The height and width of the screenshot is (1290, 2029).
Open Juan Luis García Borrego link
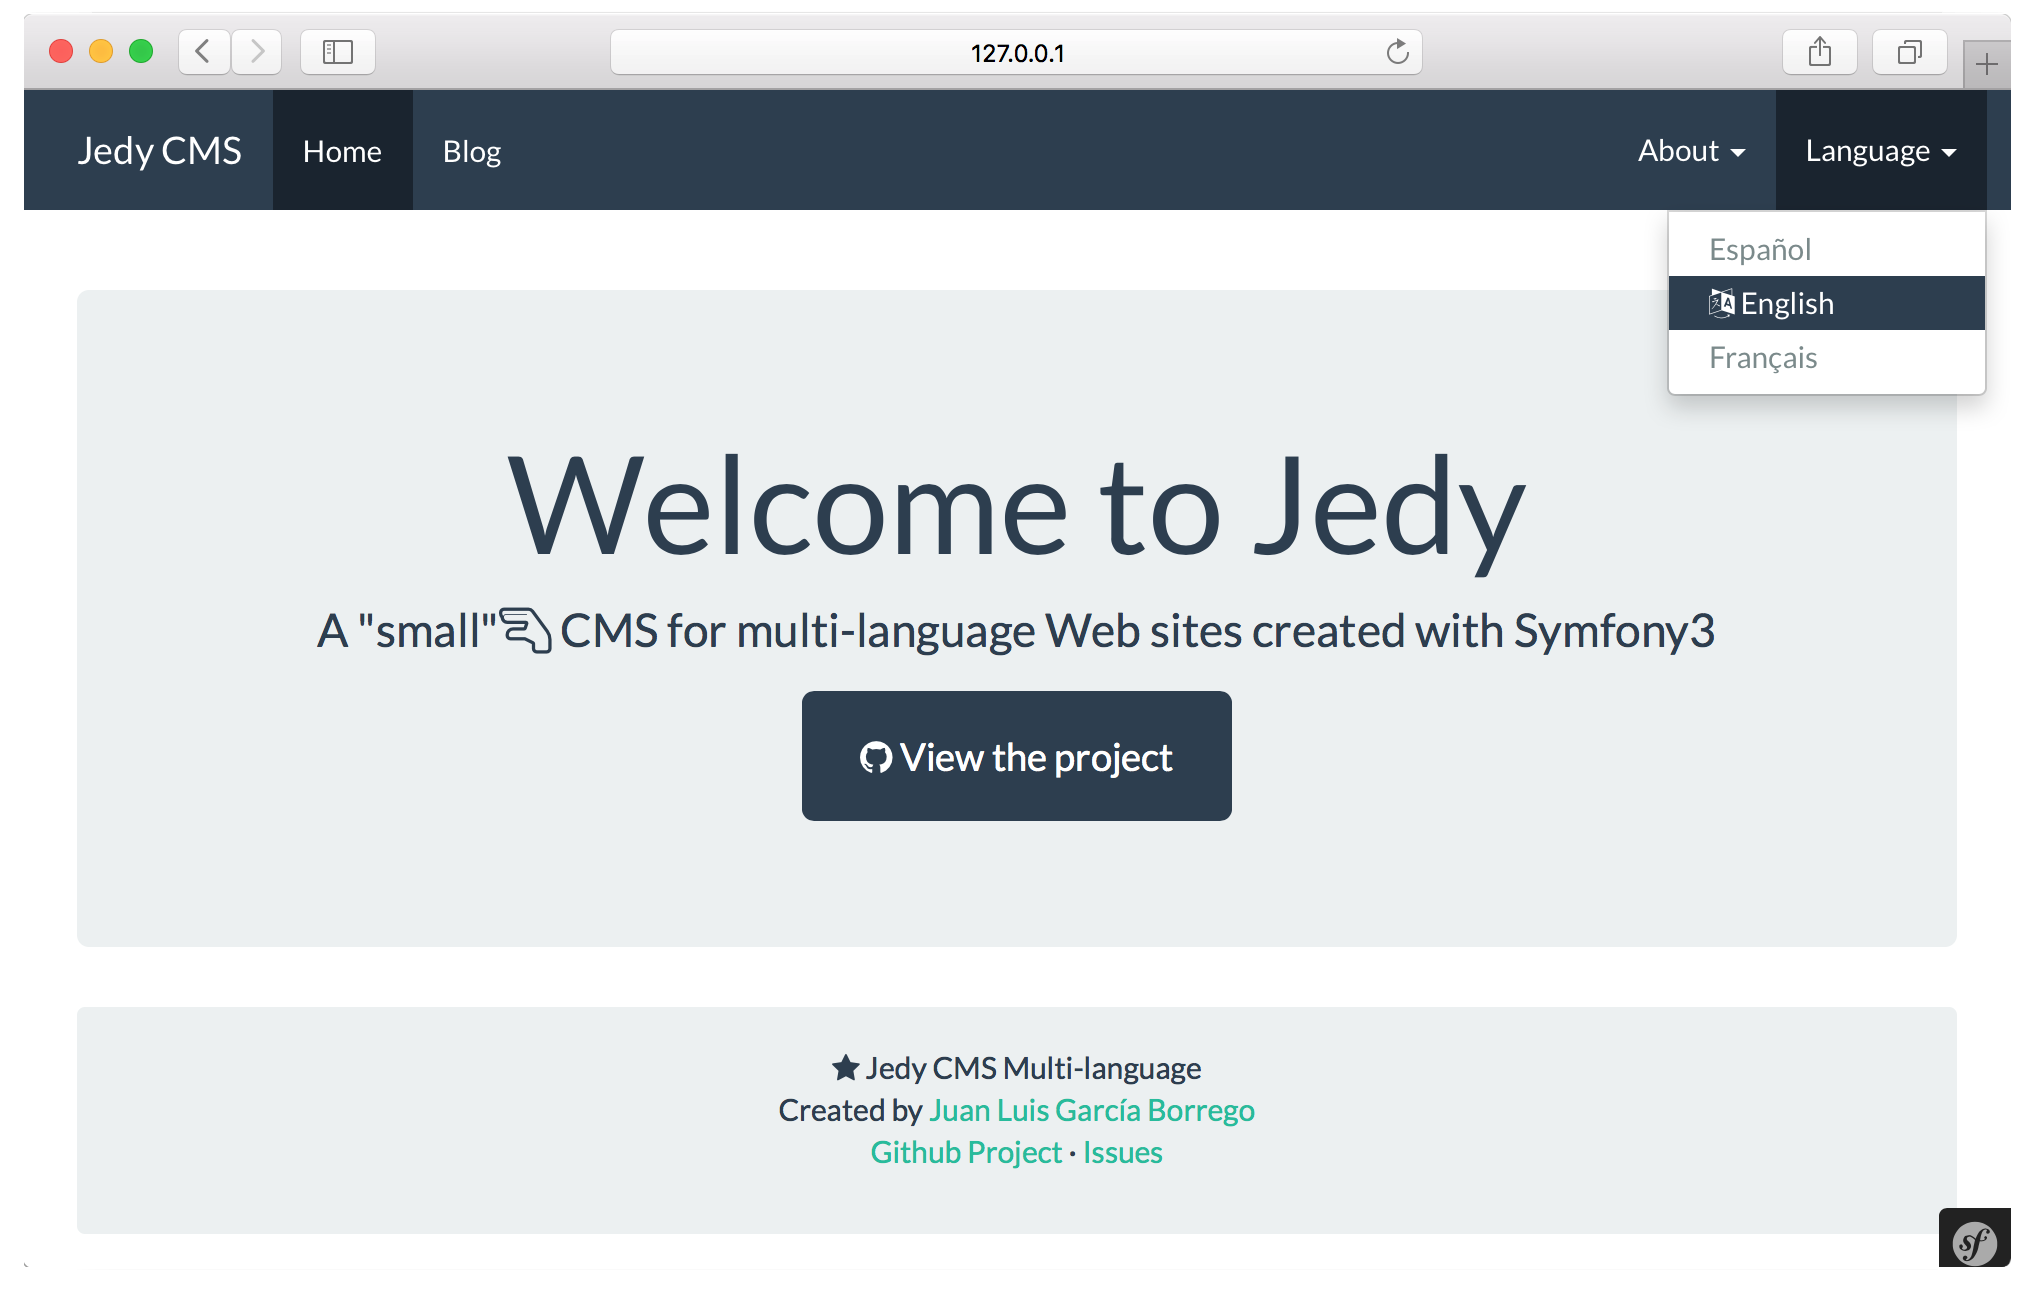(x=1091, y=1110)
